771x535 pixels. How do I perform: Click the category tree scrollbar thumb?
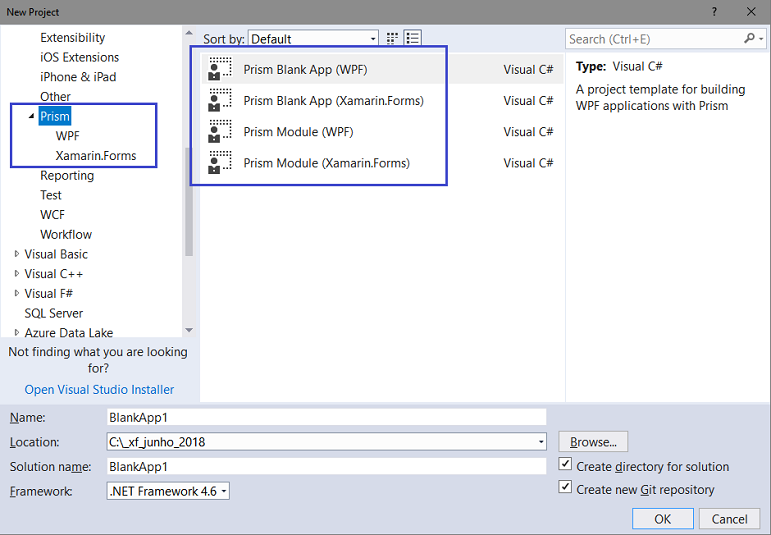tap(189, 202)
